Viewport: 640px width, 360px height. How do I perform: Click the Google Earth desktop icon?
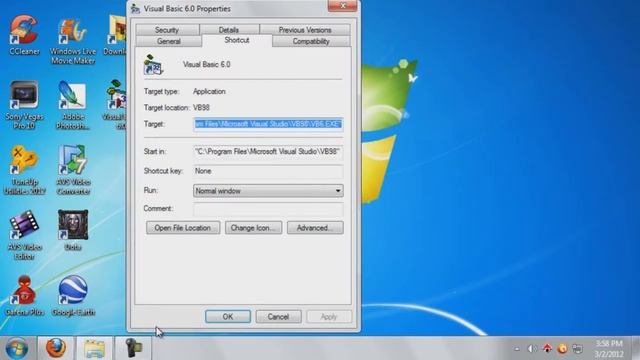[x=73, y=296]
